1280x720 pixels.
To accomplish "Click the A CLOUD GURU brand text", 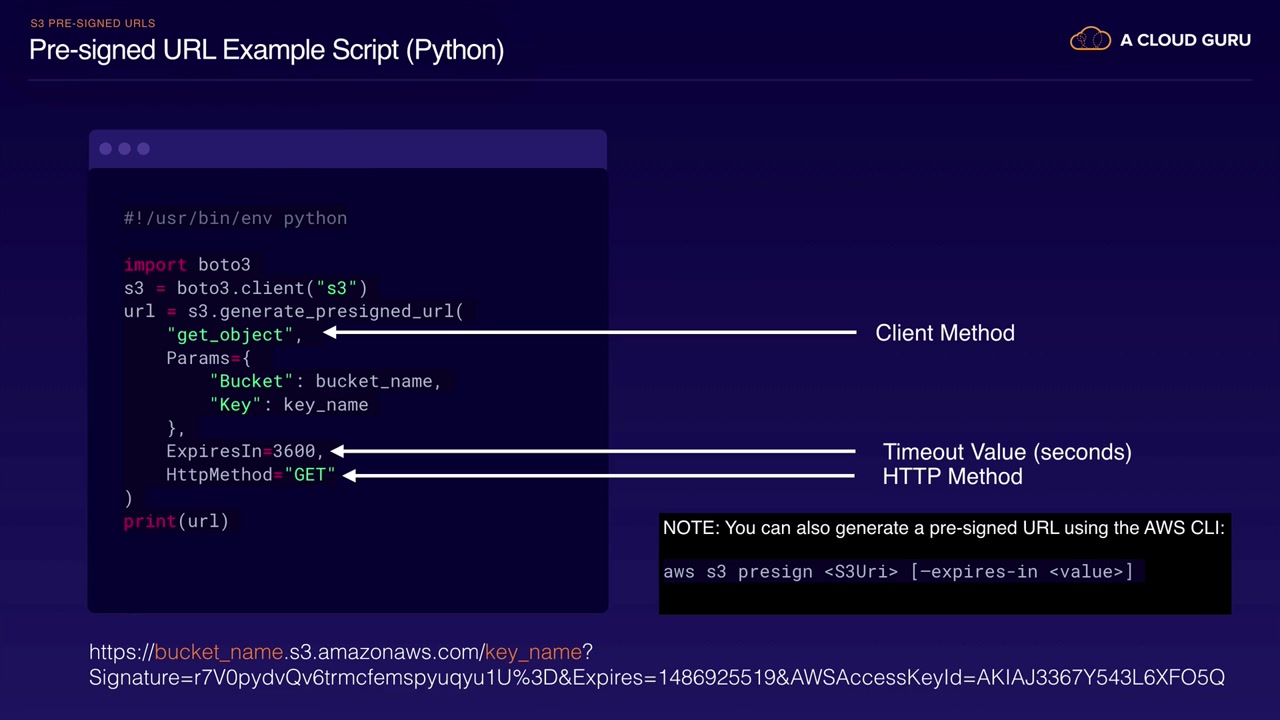I will click(x=1185, y=40).
